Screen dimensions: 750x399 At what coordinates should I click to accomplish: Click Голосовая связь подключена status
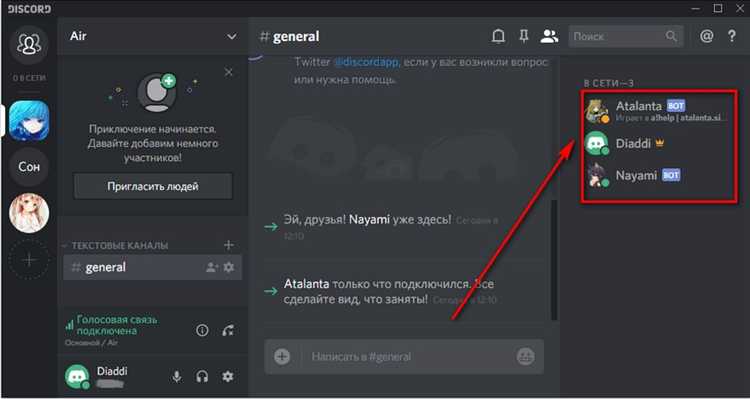pyautogui.click(x=117, y=325)
